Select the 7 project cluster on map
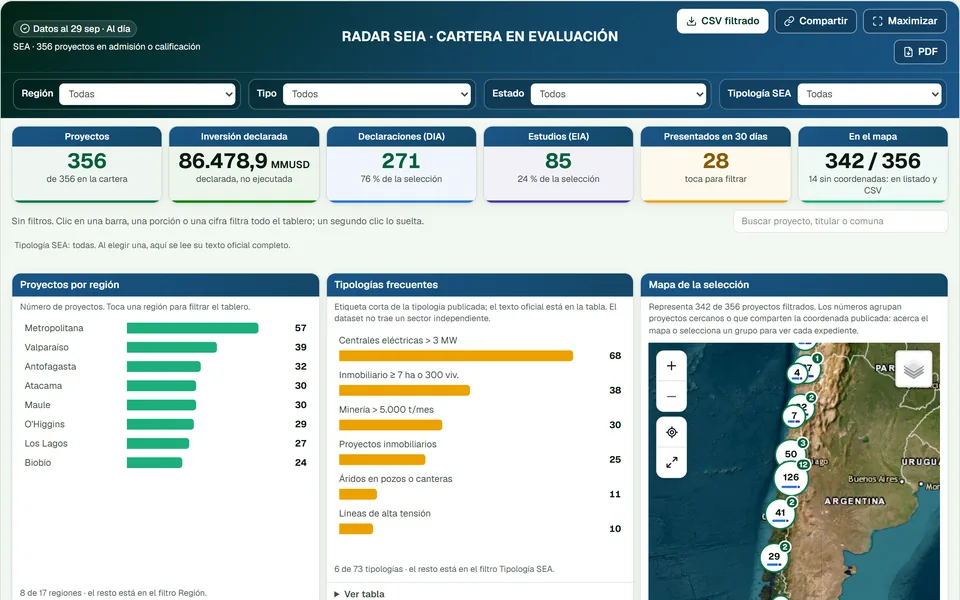Image resolution: width=960 pixels, height=600 pixels. point(794,416)
